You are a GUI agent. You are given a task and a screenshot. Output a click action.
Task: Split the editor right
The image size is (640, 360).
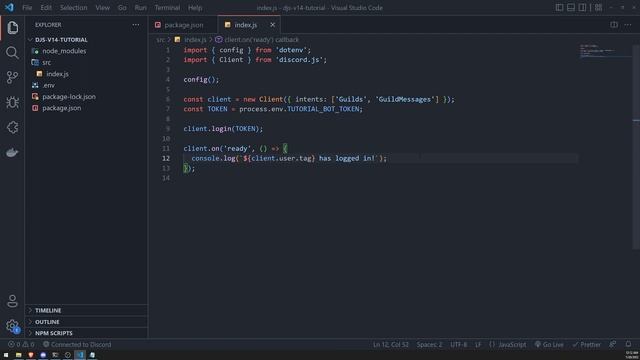[x=614, y=25]
